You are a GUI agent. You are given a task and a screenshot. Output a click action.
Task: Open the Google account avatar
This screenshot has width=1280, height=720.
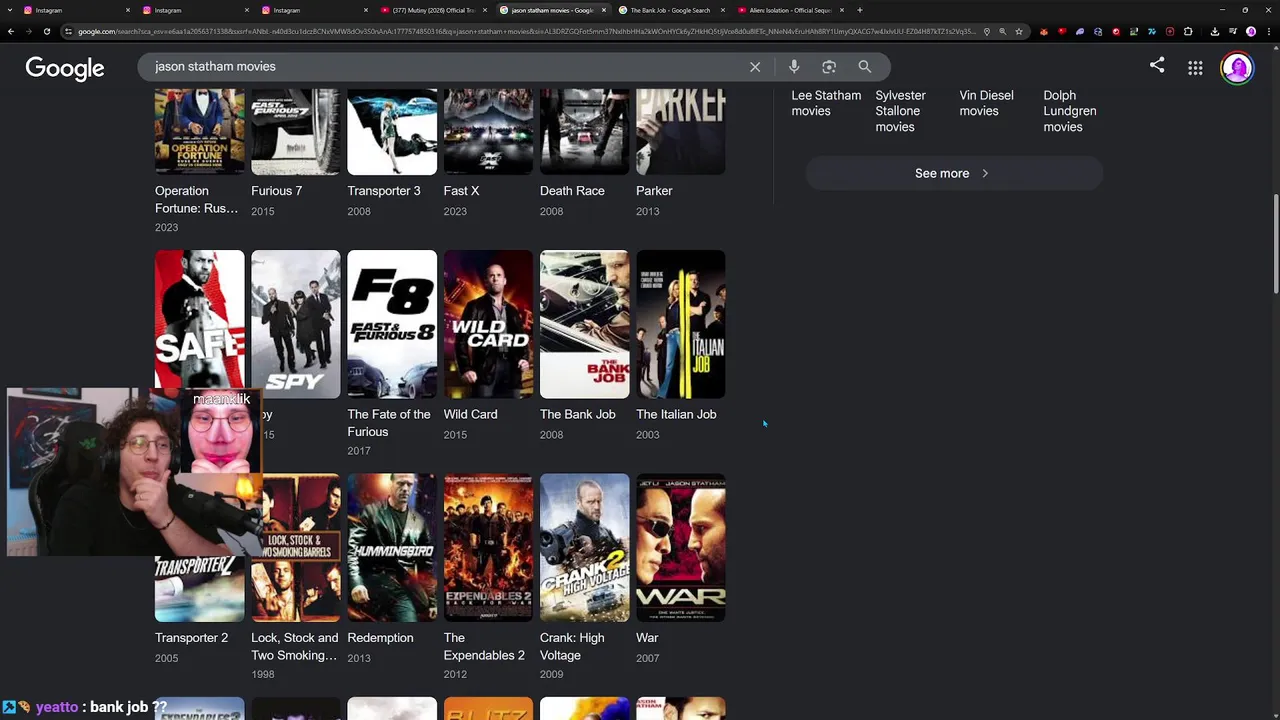(1237, 68)
